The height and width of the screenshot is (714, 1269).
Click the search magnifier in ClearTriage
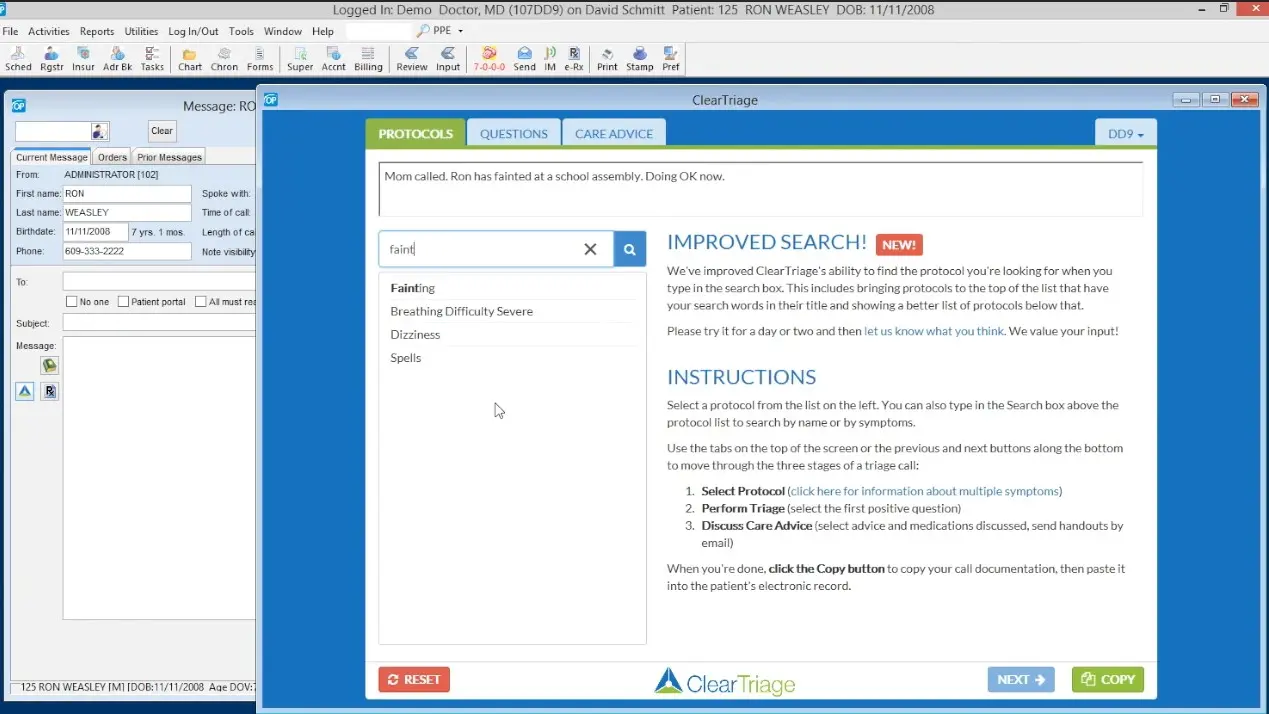tap(629, 248)
